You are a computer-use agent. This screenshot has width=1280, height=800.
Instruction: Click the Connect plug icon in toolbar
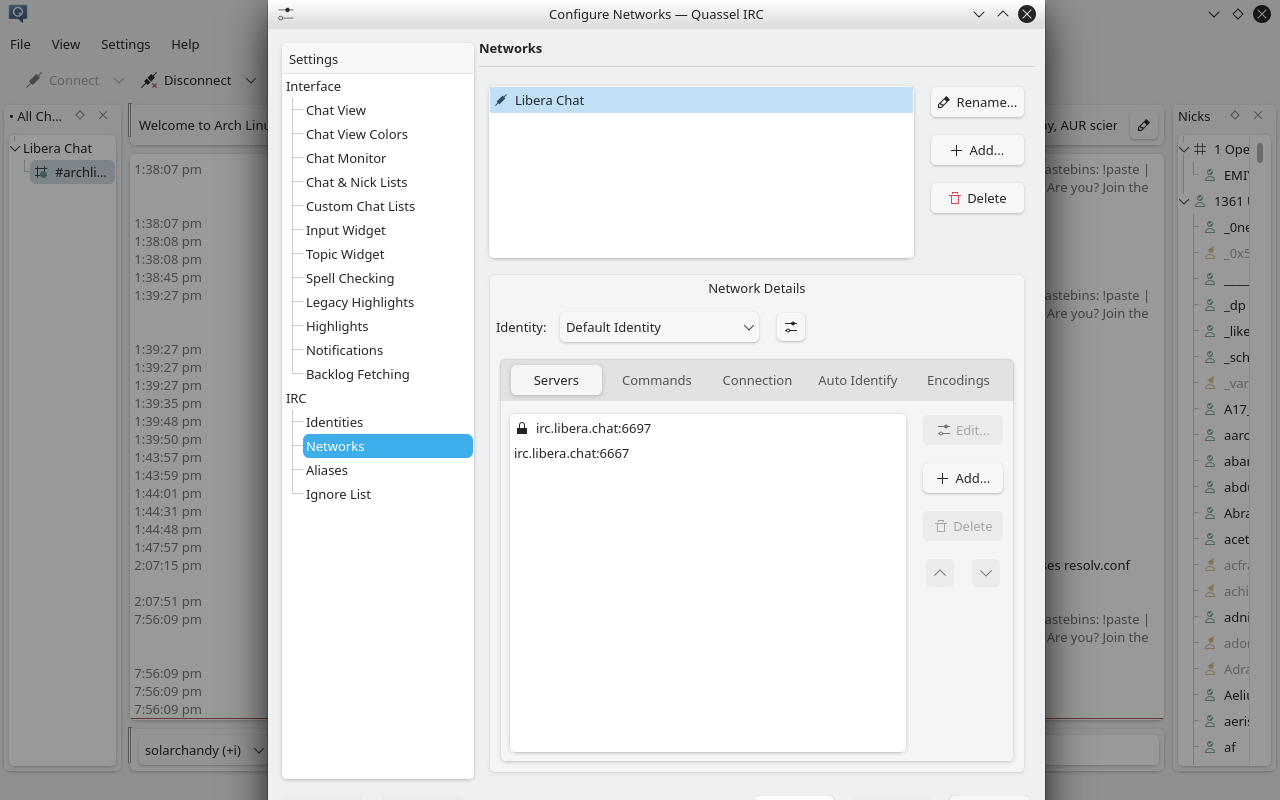[x=34, y=80]
